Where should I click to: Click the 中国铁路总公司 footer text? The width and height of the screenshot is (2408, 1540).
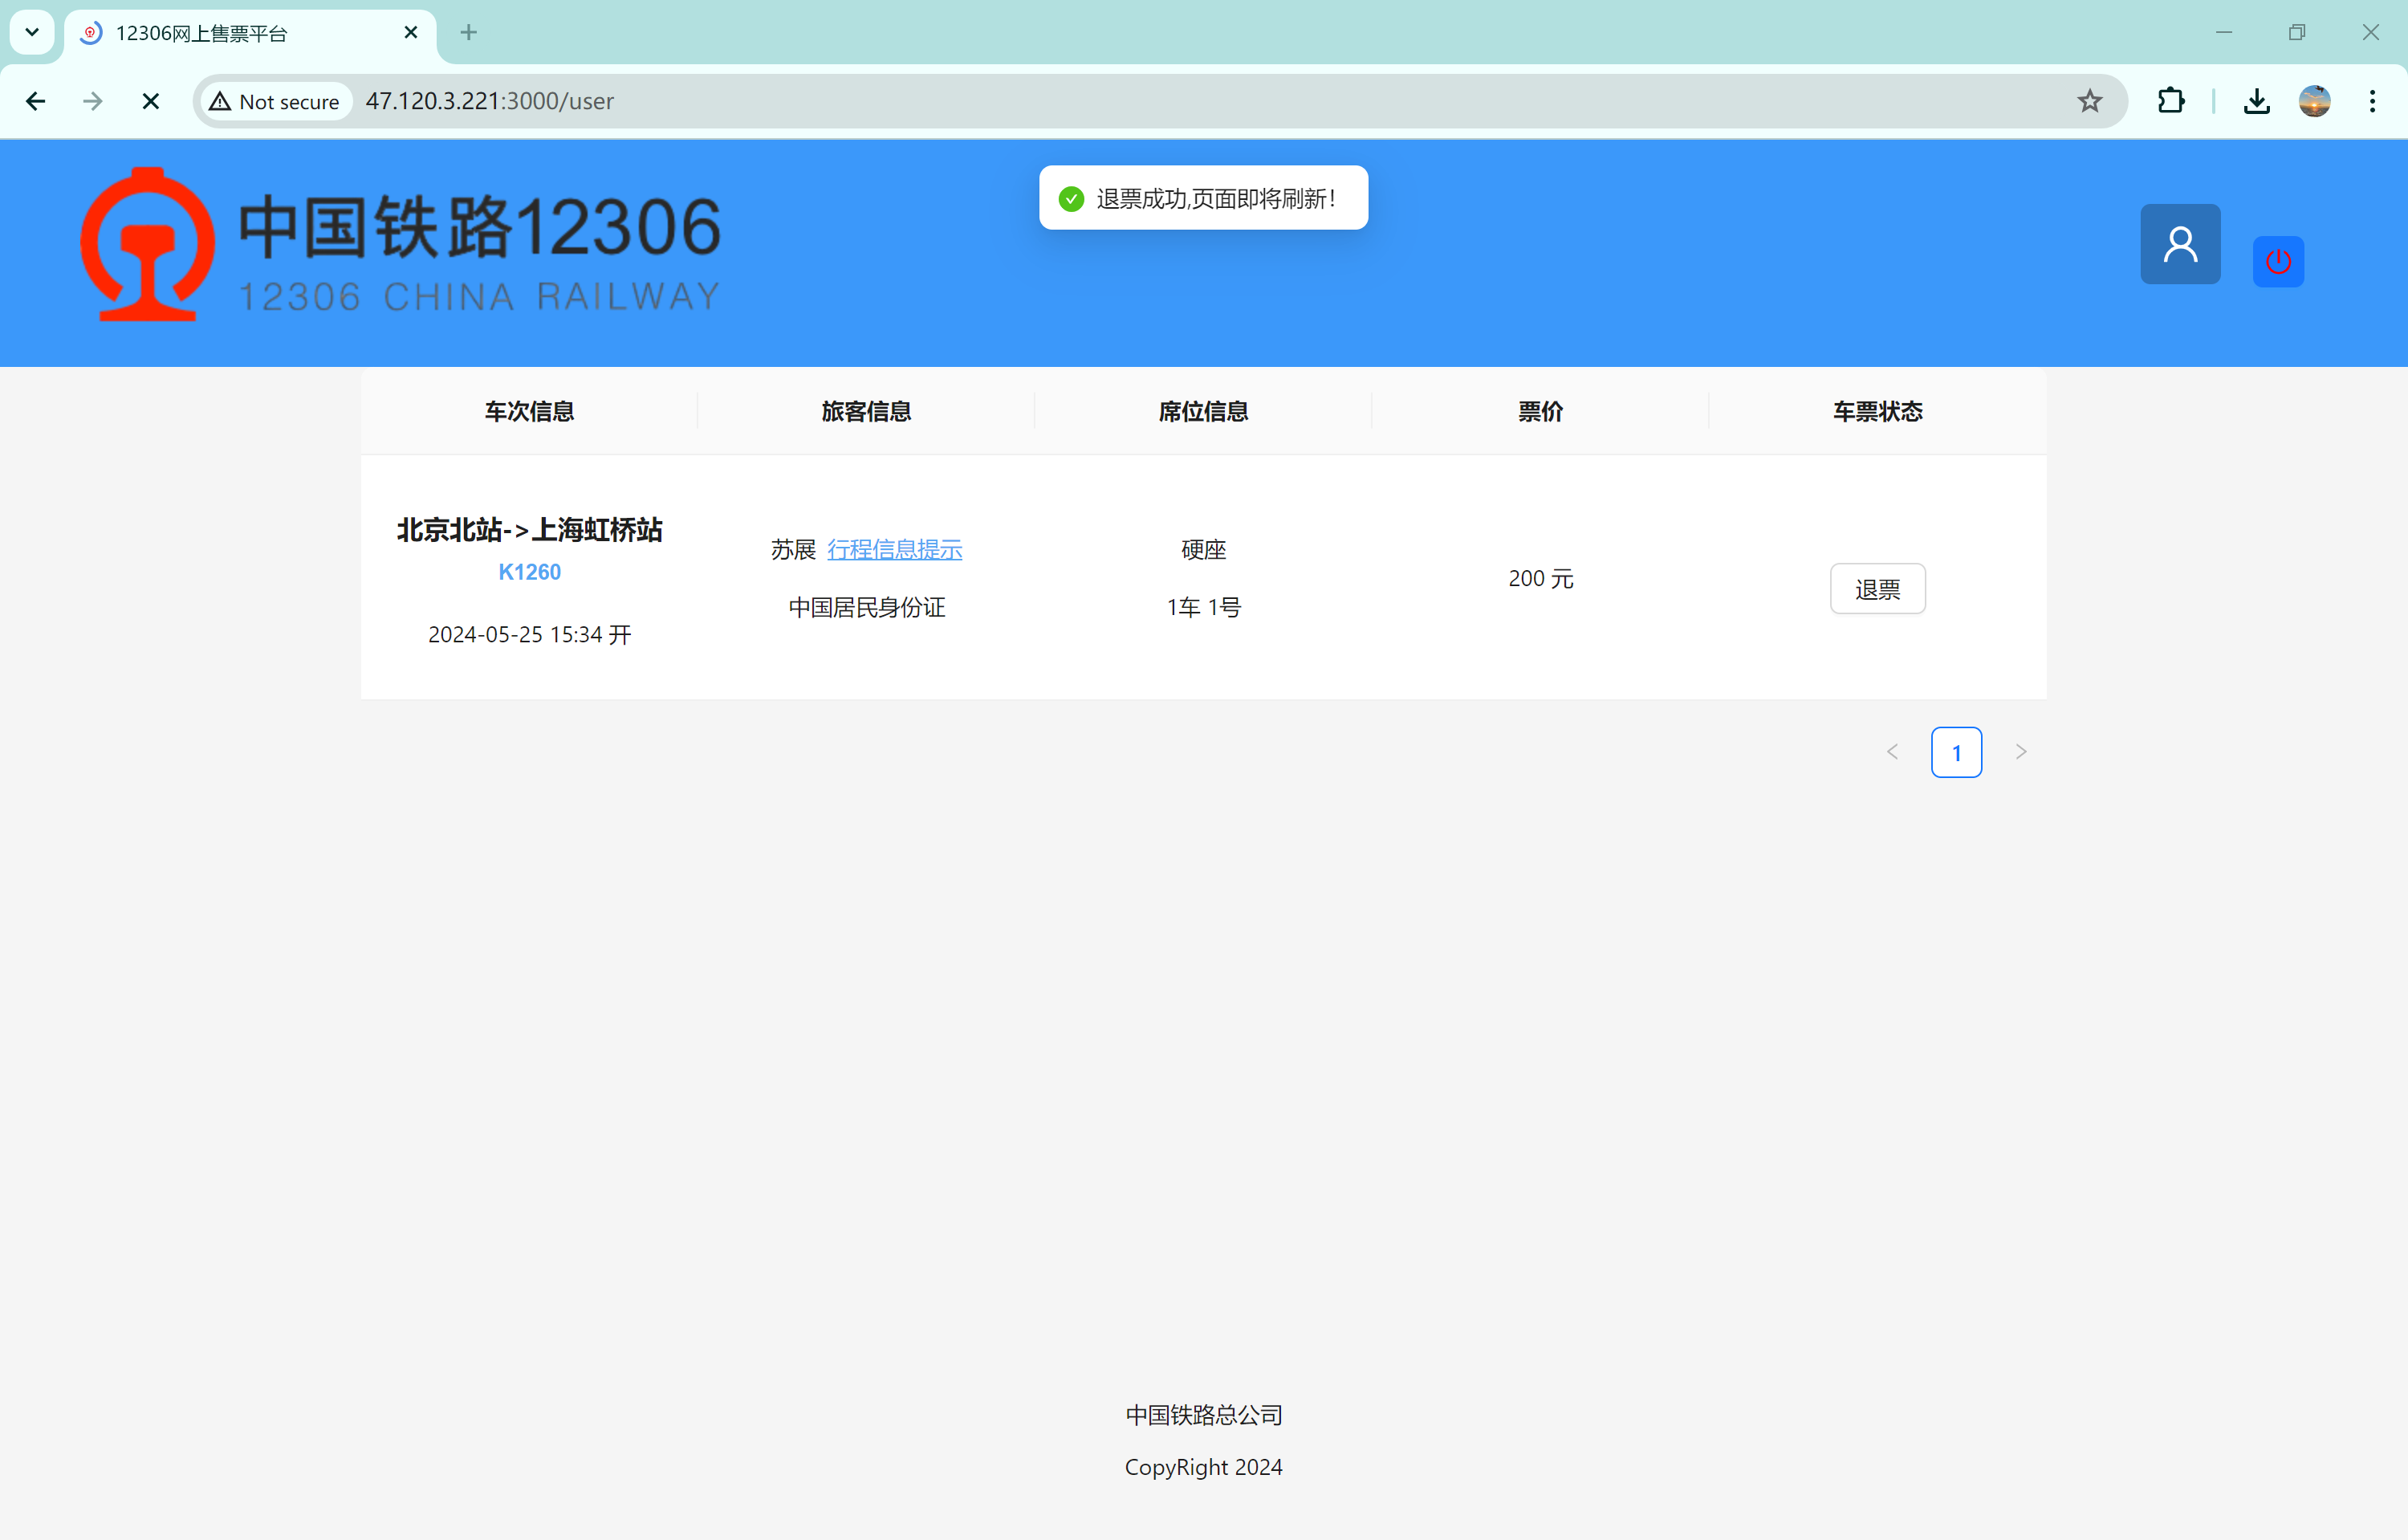coord(1204,1415)
